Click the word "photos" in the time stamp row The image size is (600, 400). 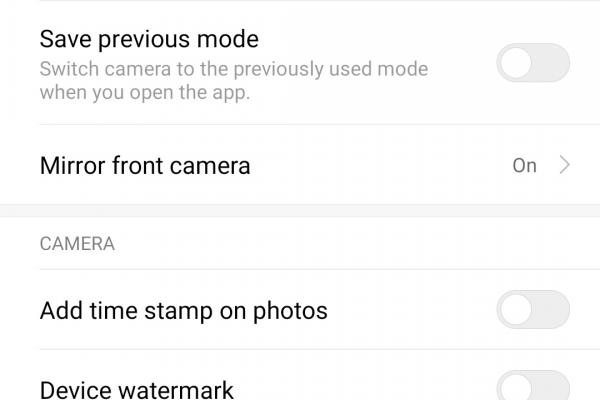(x=290, y=311)
